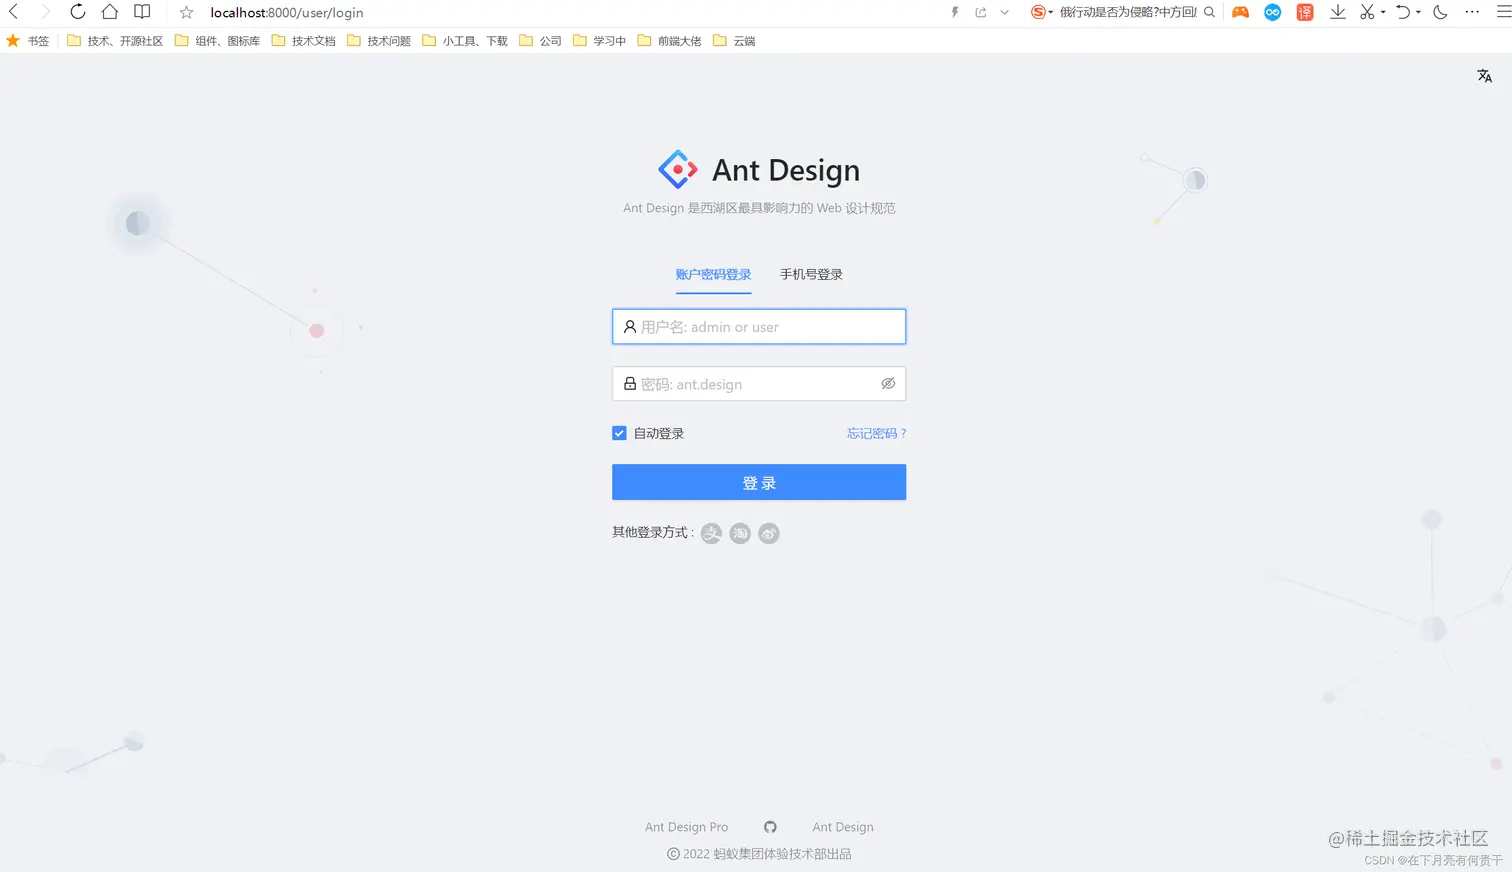Switch to the 手机号登录 tab
The width and height of the screenshot is (1512, 872).
pos(811,274)
